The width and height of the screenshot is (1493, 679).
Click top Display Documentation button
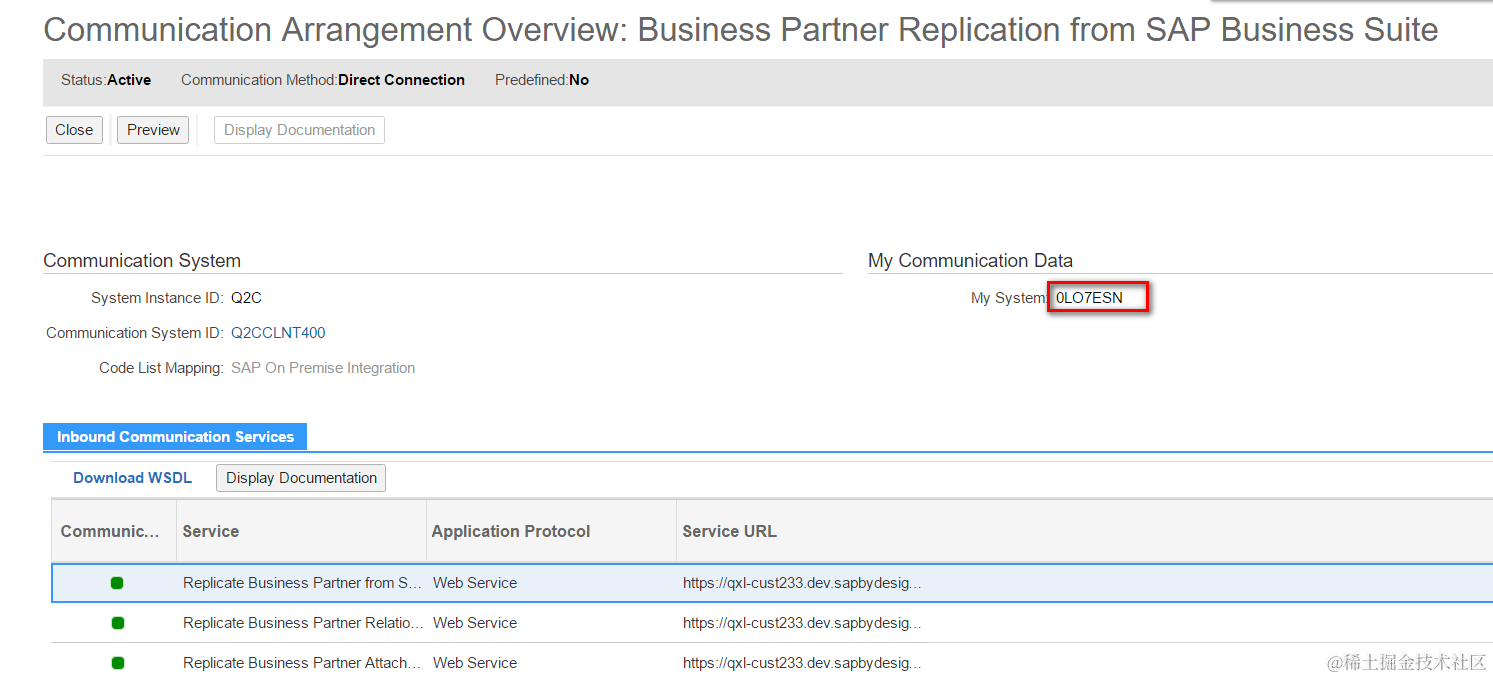point(299,130)
